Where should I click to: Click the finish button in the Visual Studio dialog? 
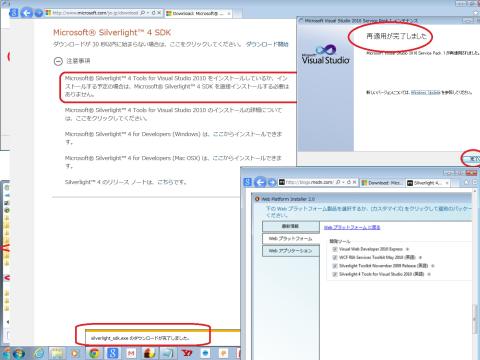point(473,159)
